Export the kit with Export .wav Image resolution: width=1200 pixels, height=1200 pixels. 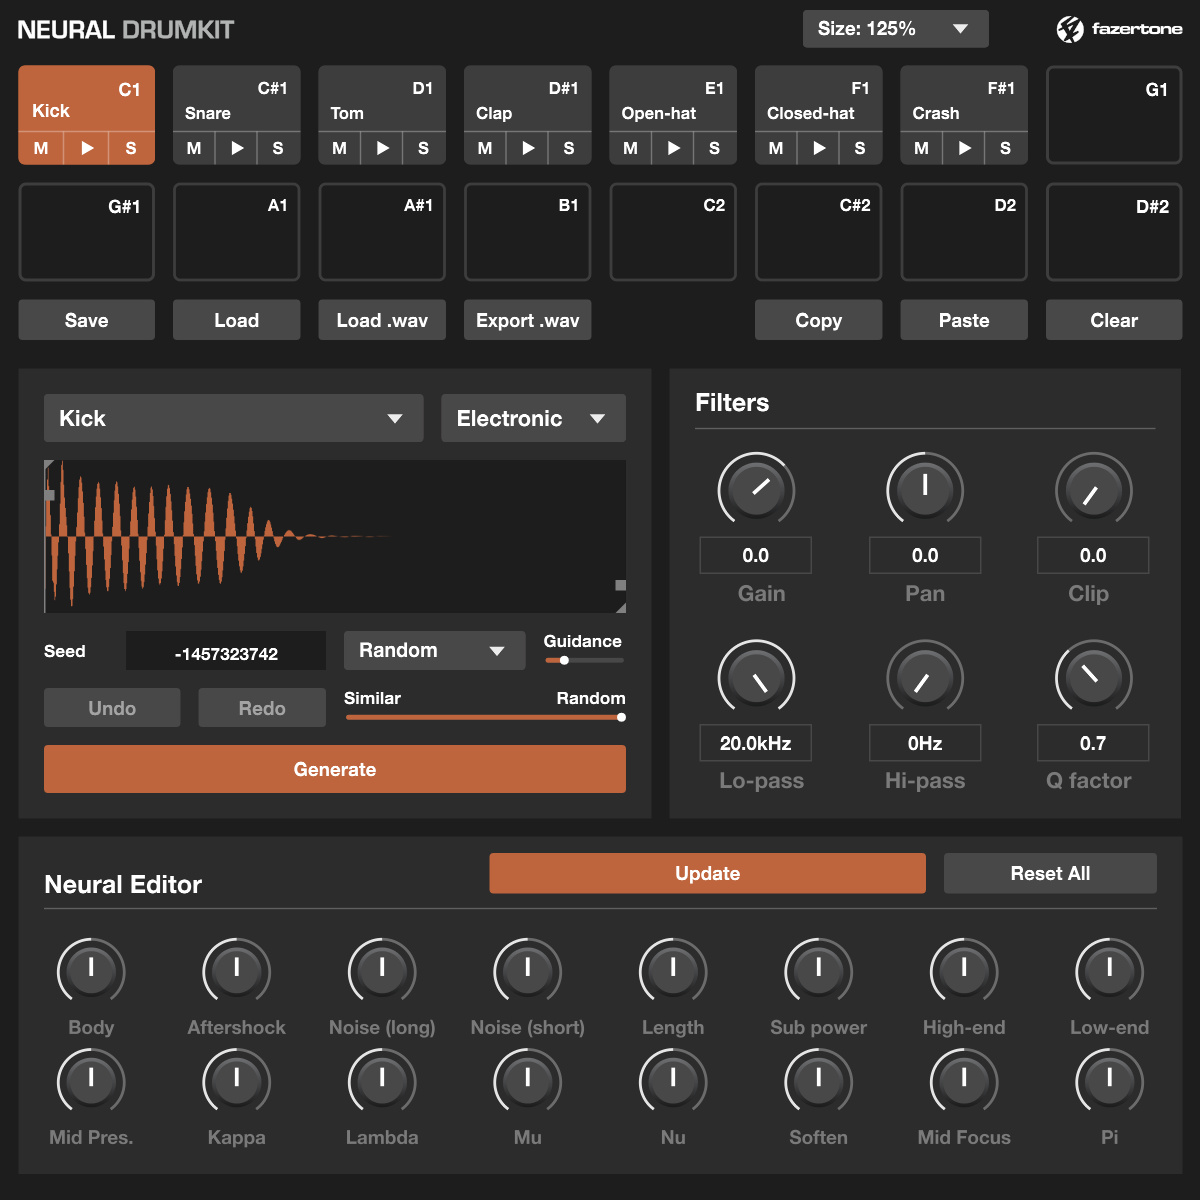[527, 320]
